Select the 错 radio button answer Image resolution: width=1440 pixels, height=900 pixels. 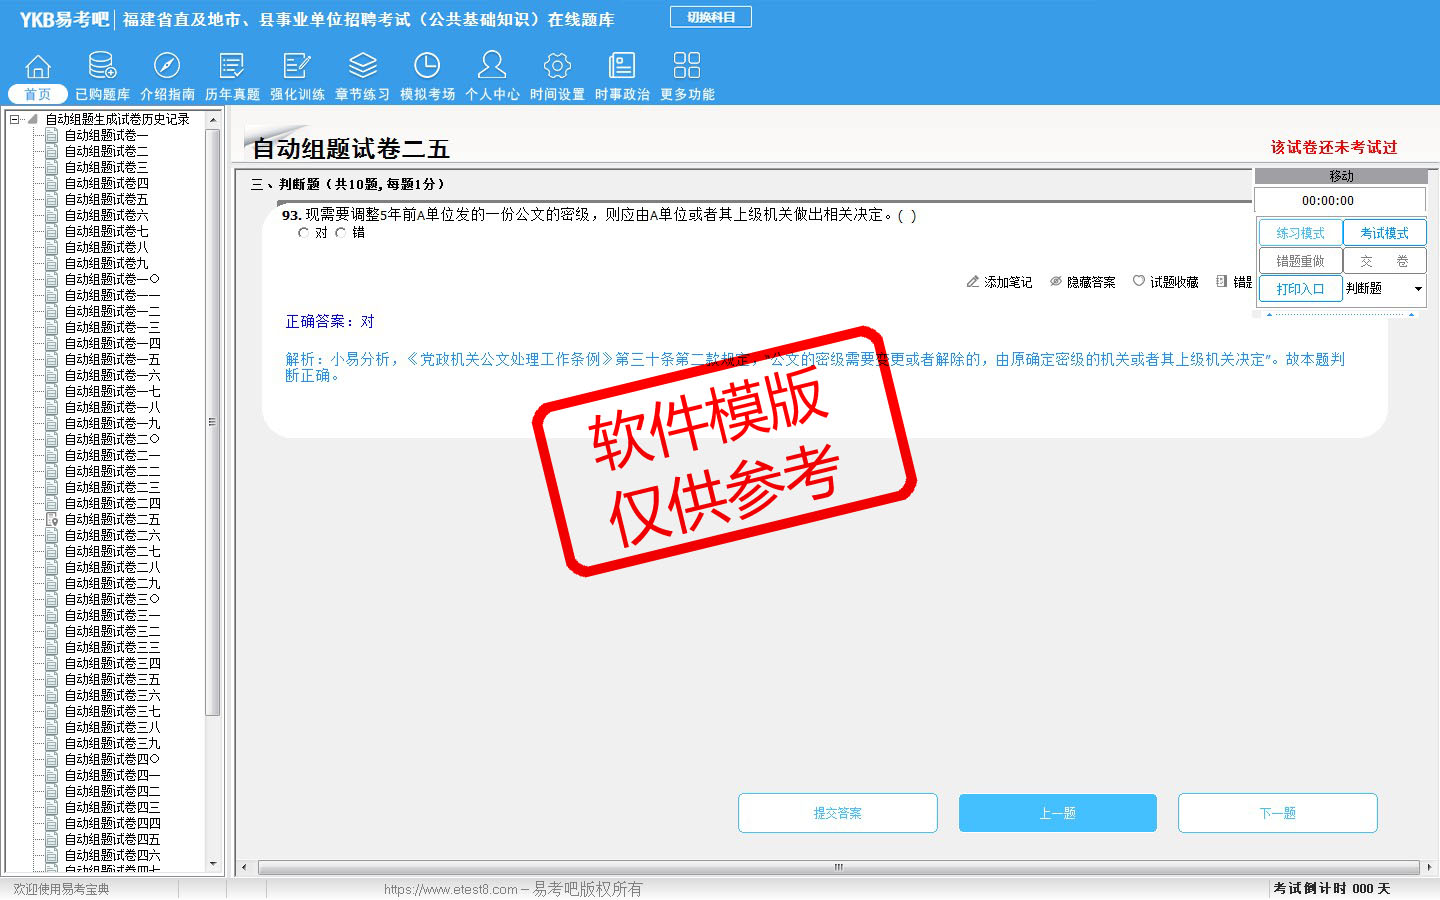pyautogui.click(x=341, y=233)
